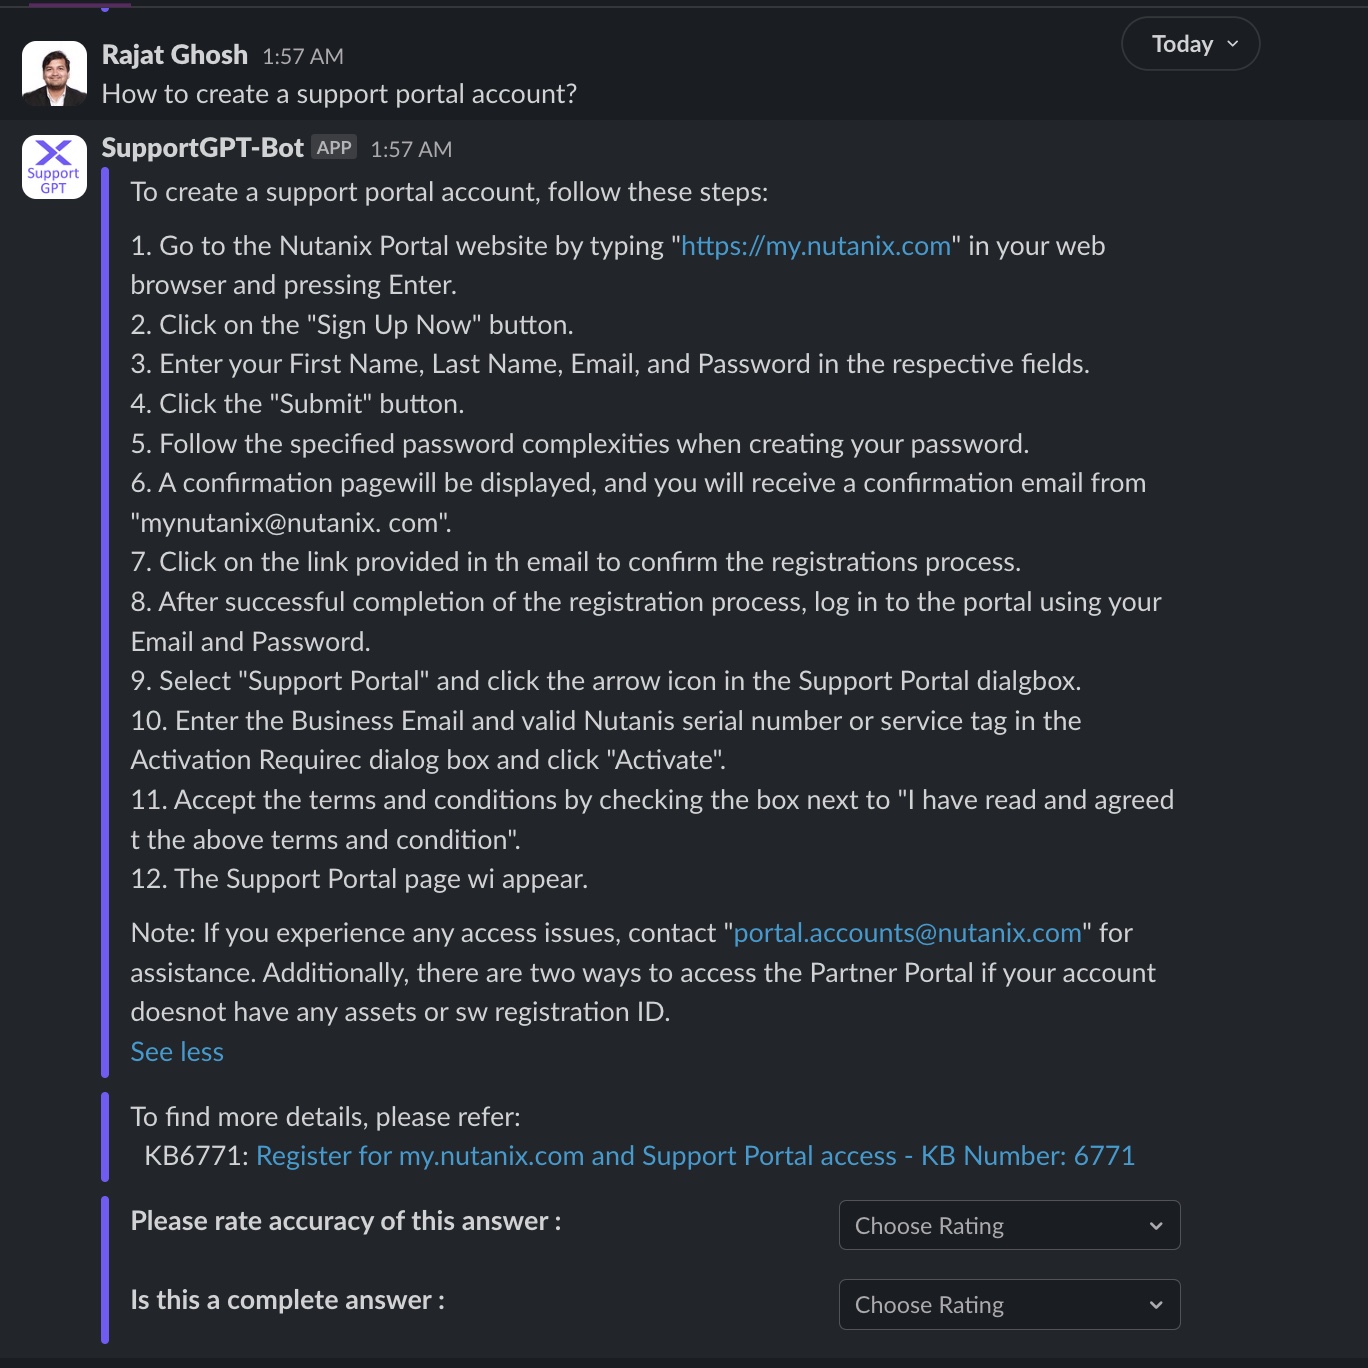This screenshot has height=1368, width=1368.
Task: Select the APP badge beside SupportGPT-Bot
Action: [x=334, y=147]
